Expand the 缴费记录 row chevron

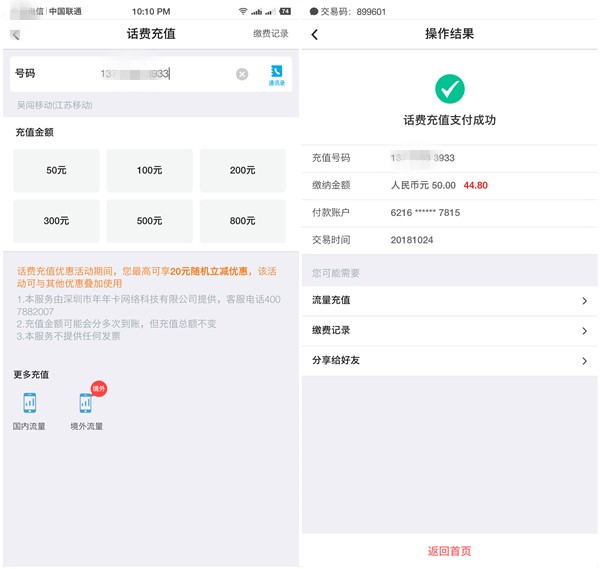[584, 331]
